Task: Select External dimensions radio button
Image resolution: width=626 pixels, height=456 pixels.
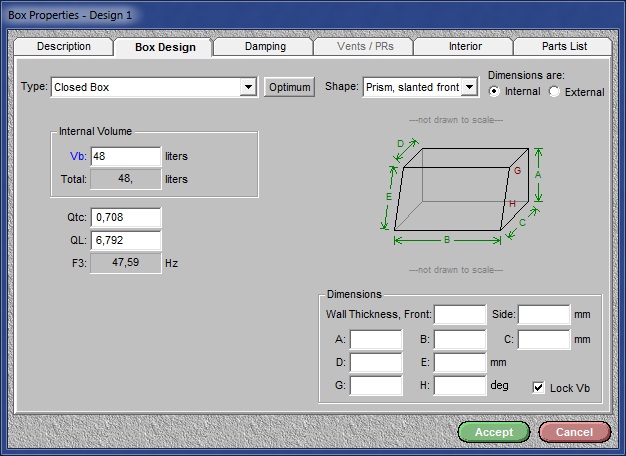Action: coord(555,92)
